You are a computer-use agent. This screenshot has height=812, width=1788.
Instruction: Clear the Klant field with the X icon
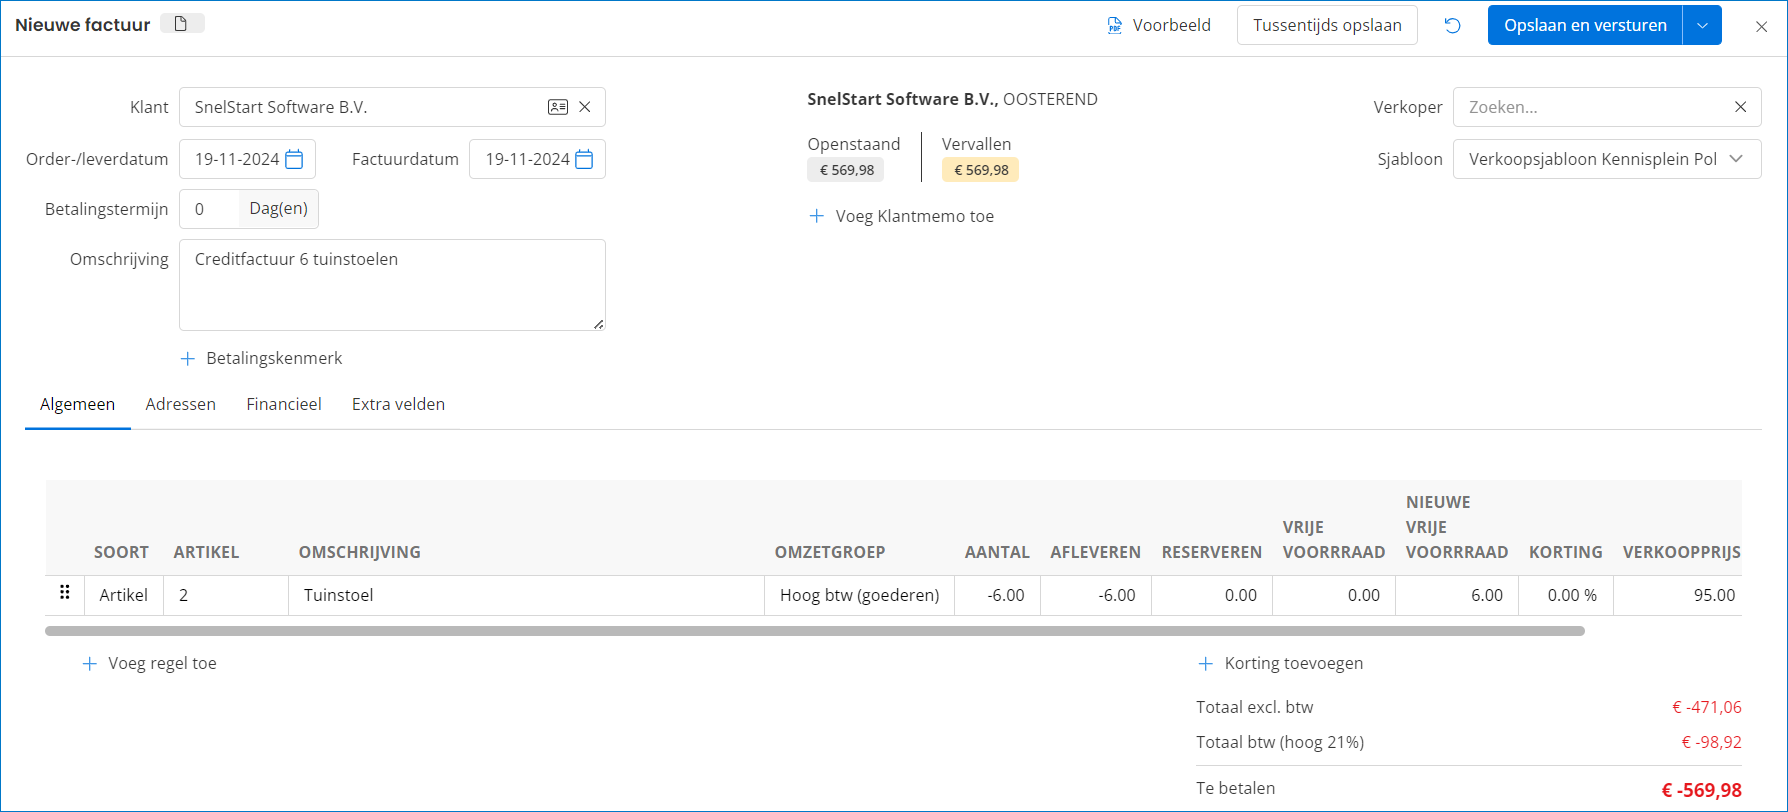pyautogui.click(x=585, y=107)
